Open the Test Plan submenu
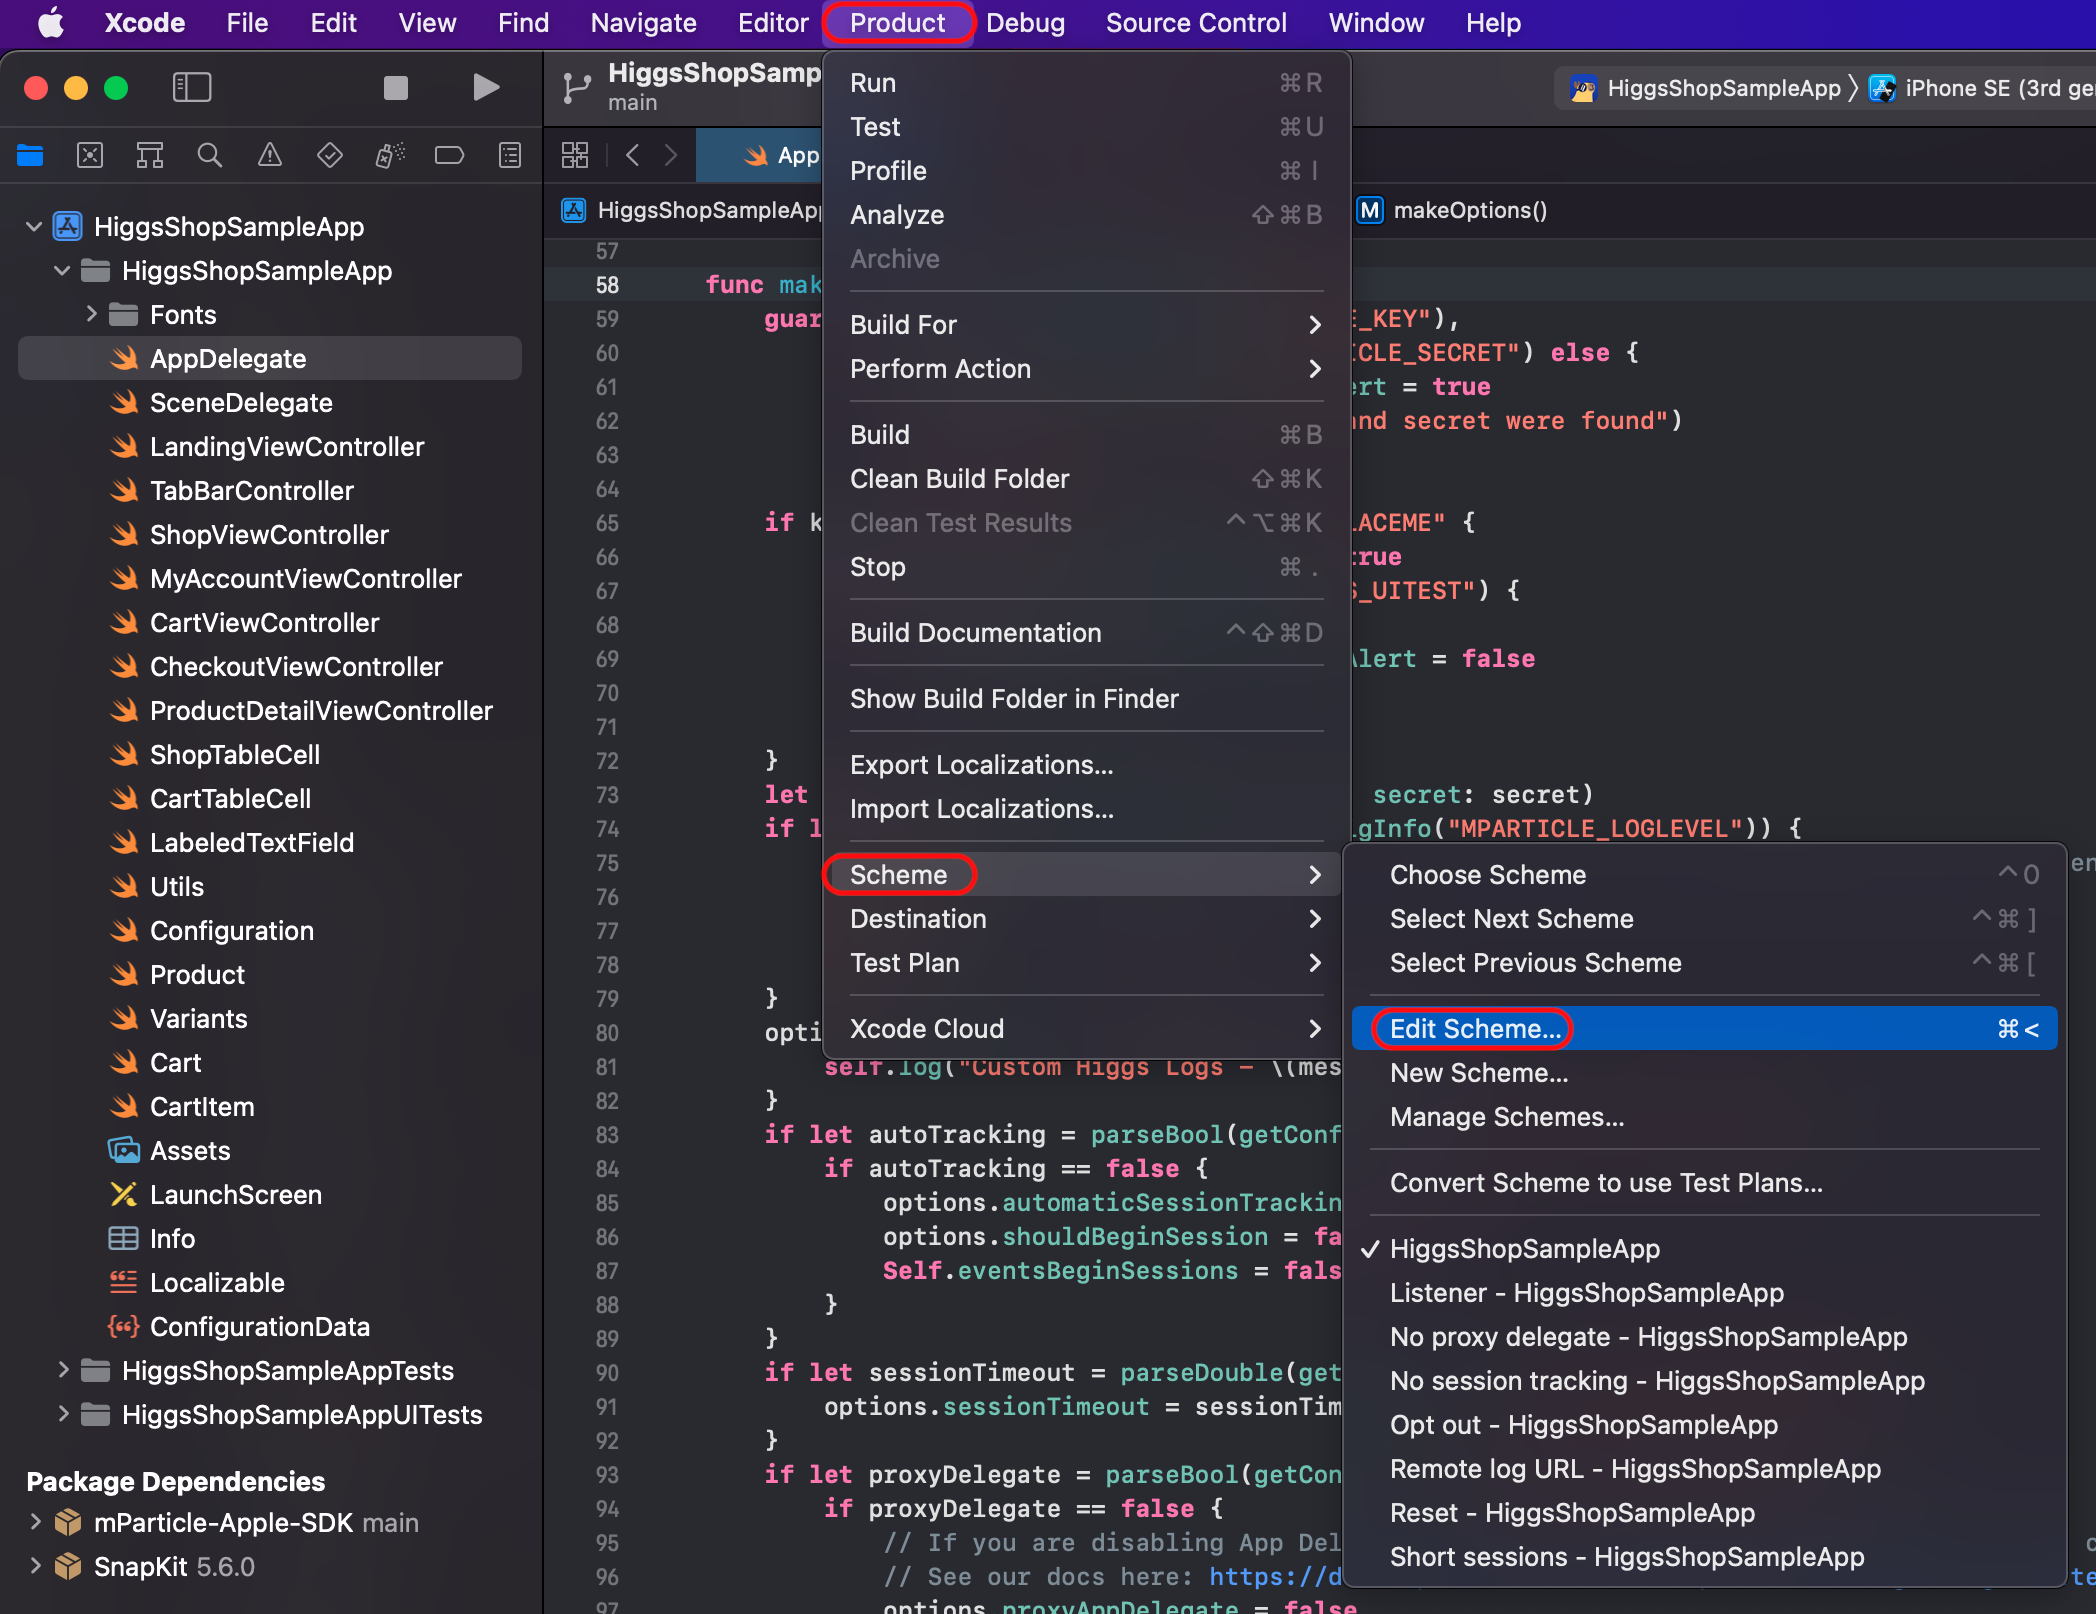 coord(1087,963)
